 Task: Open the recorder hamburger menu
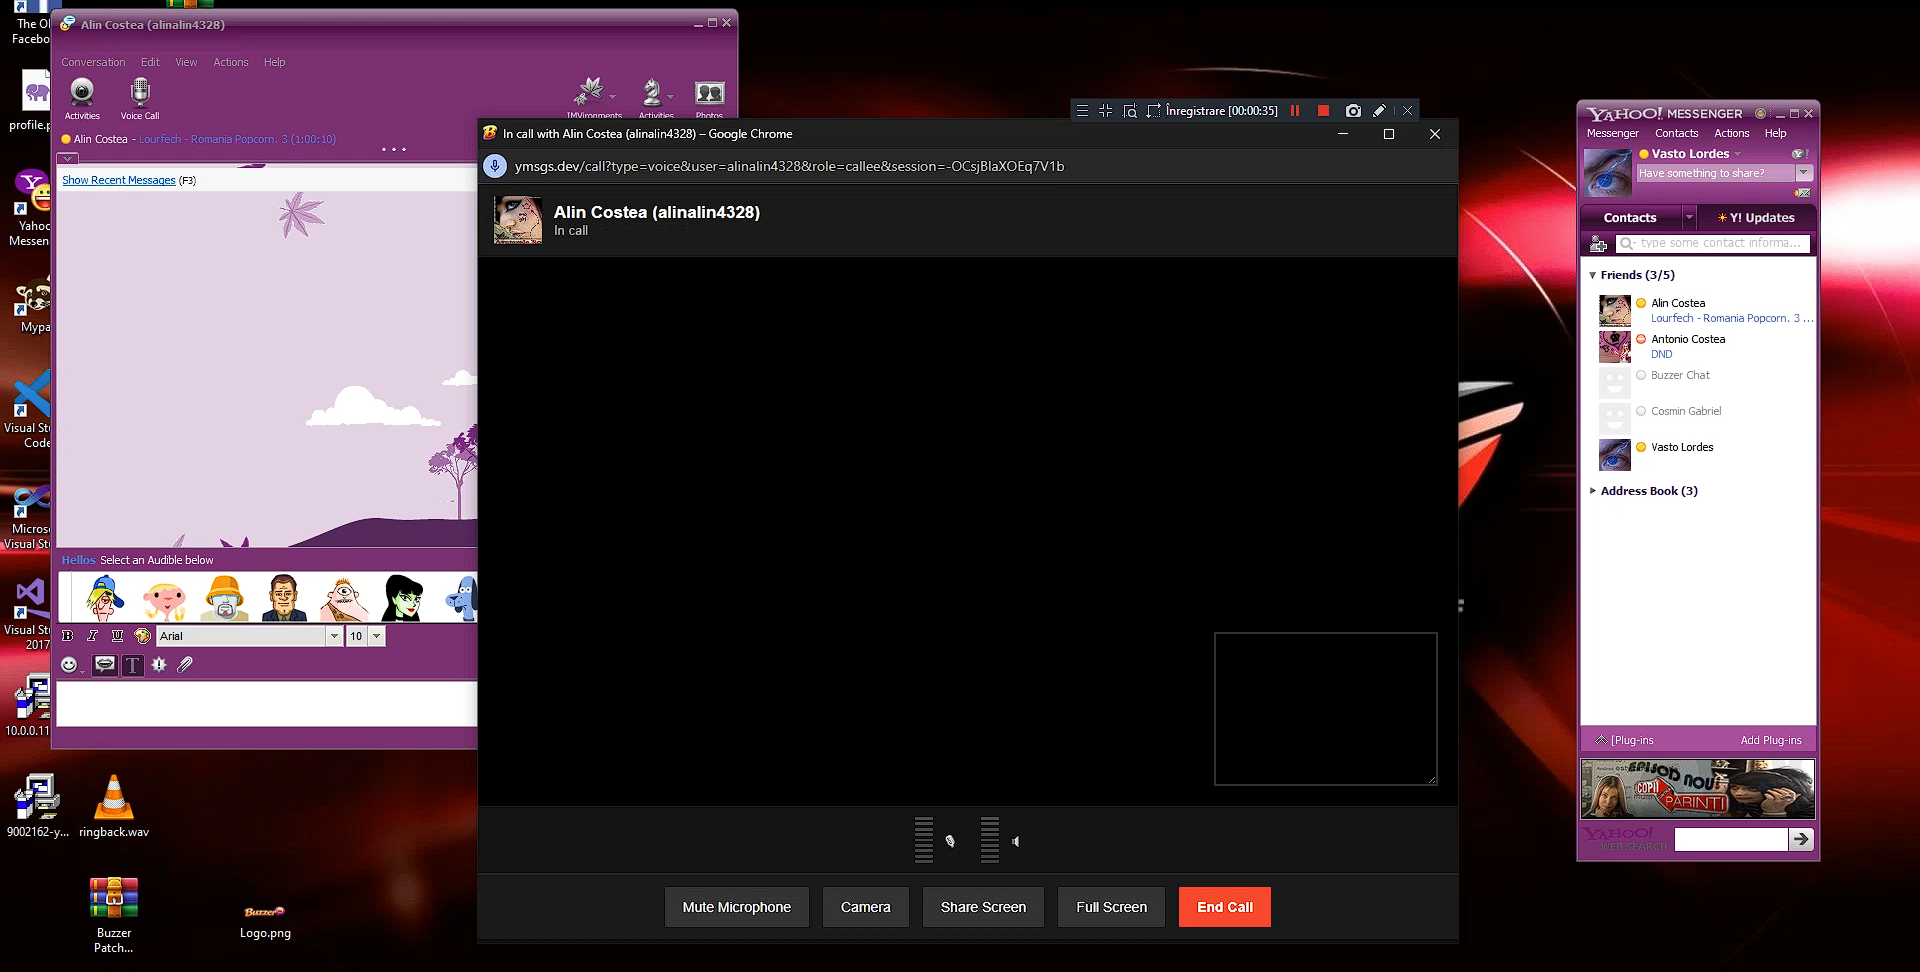[x=1082, y=111]
